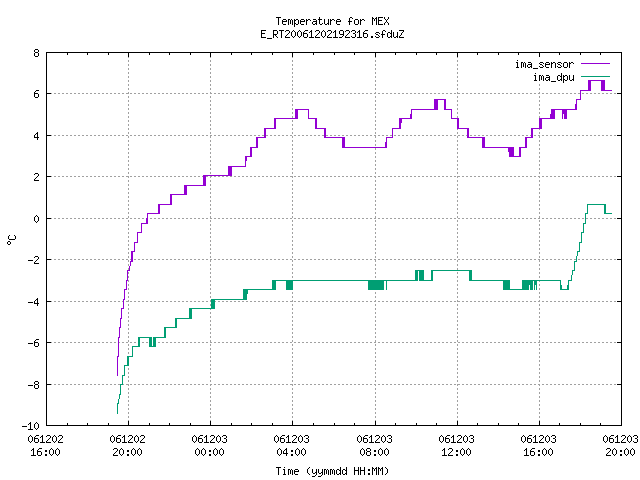
Task: Select the y-axis tick label 2
Action: [37, 178]
